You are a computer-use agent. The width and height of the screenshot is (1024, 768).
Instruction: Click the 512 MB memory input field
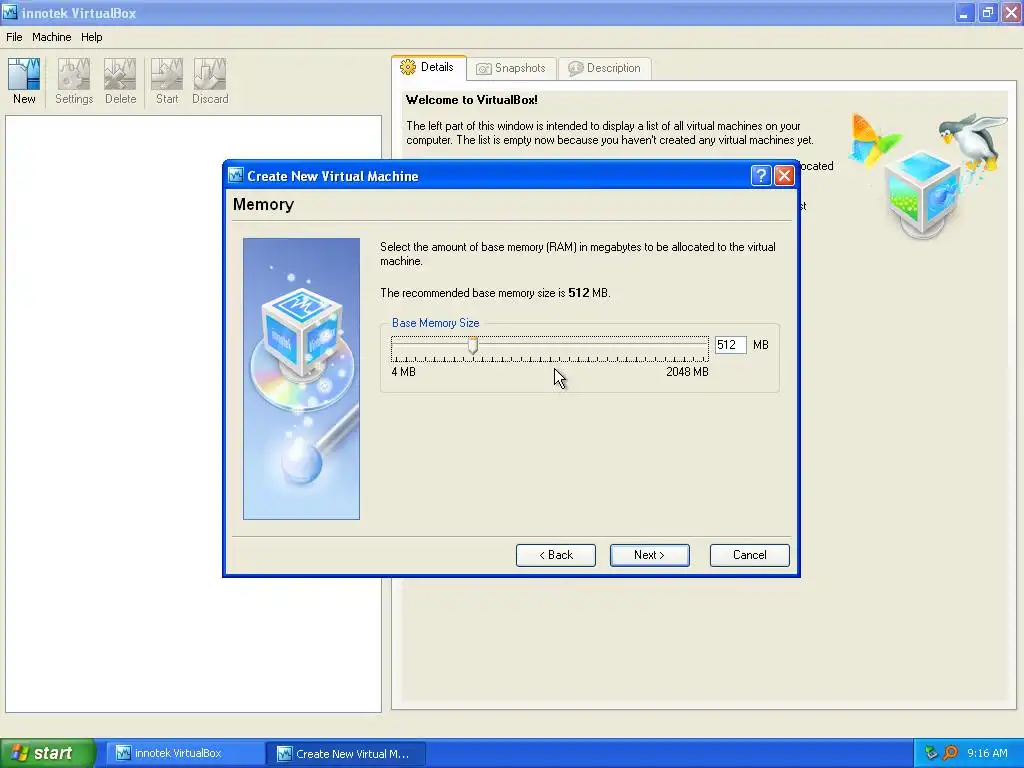pos(730,345)
